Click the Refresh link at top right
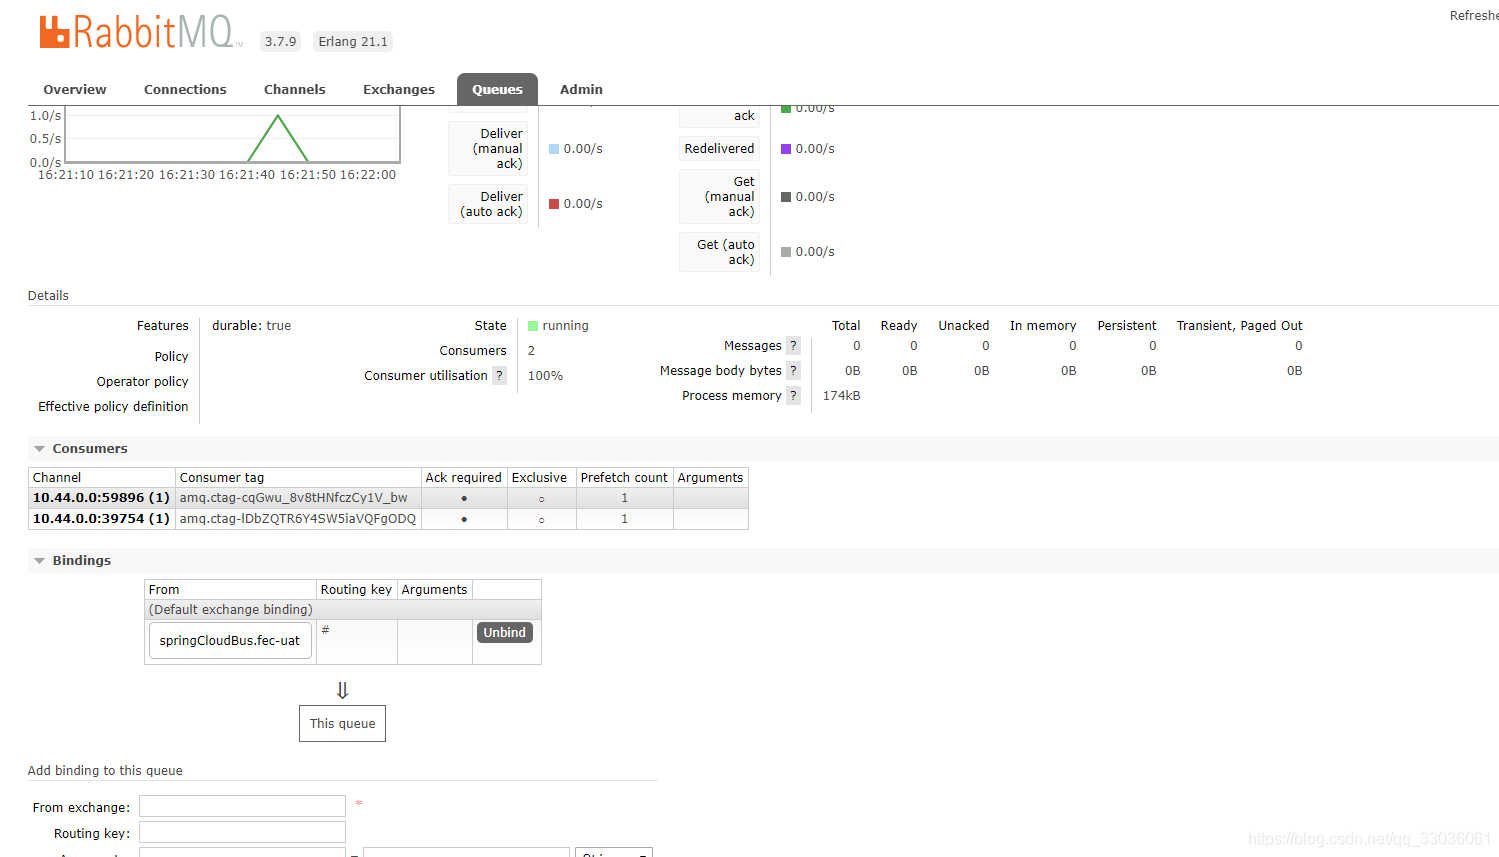Image resolution: width=1499 pixels, height=857 pixels. coord(1474,15)
